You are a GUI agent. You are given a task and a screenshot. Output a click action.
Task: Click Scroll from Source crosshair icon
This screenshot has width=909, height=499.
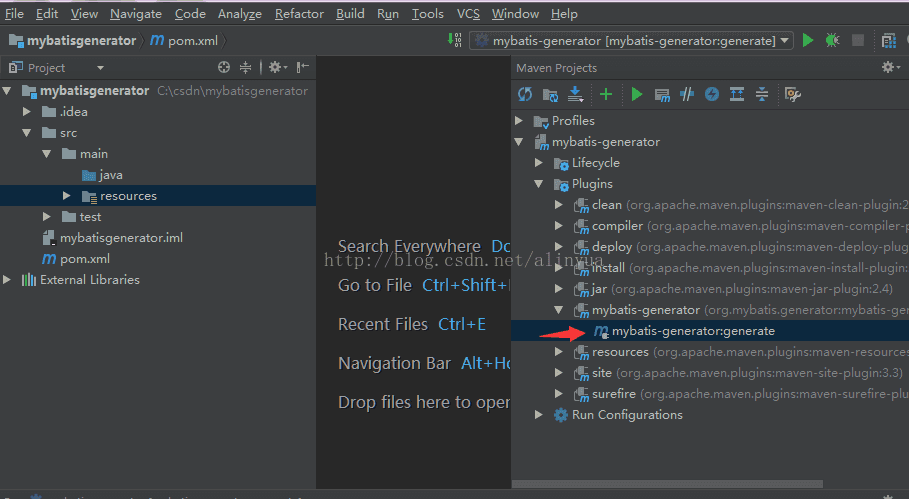(x=224, y=68)
